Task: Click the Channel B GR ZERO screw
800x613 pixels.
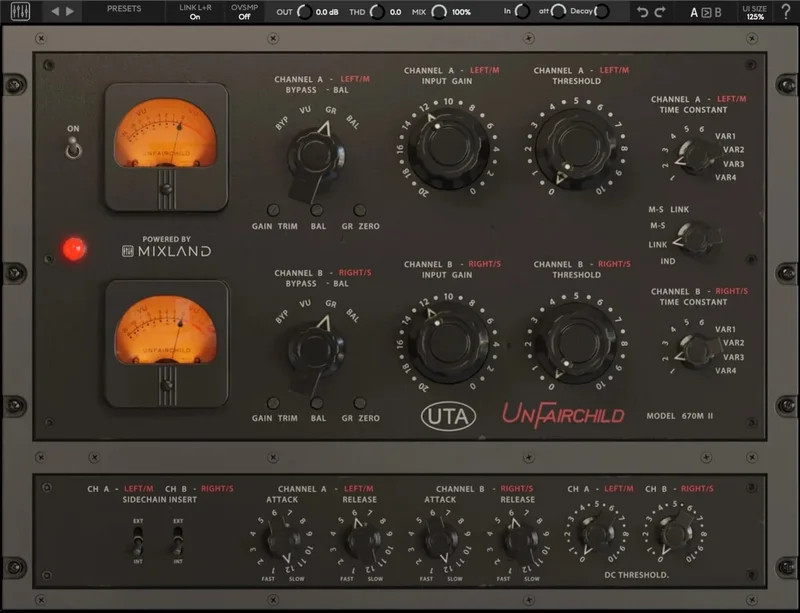Action: [x=360, y=403]
